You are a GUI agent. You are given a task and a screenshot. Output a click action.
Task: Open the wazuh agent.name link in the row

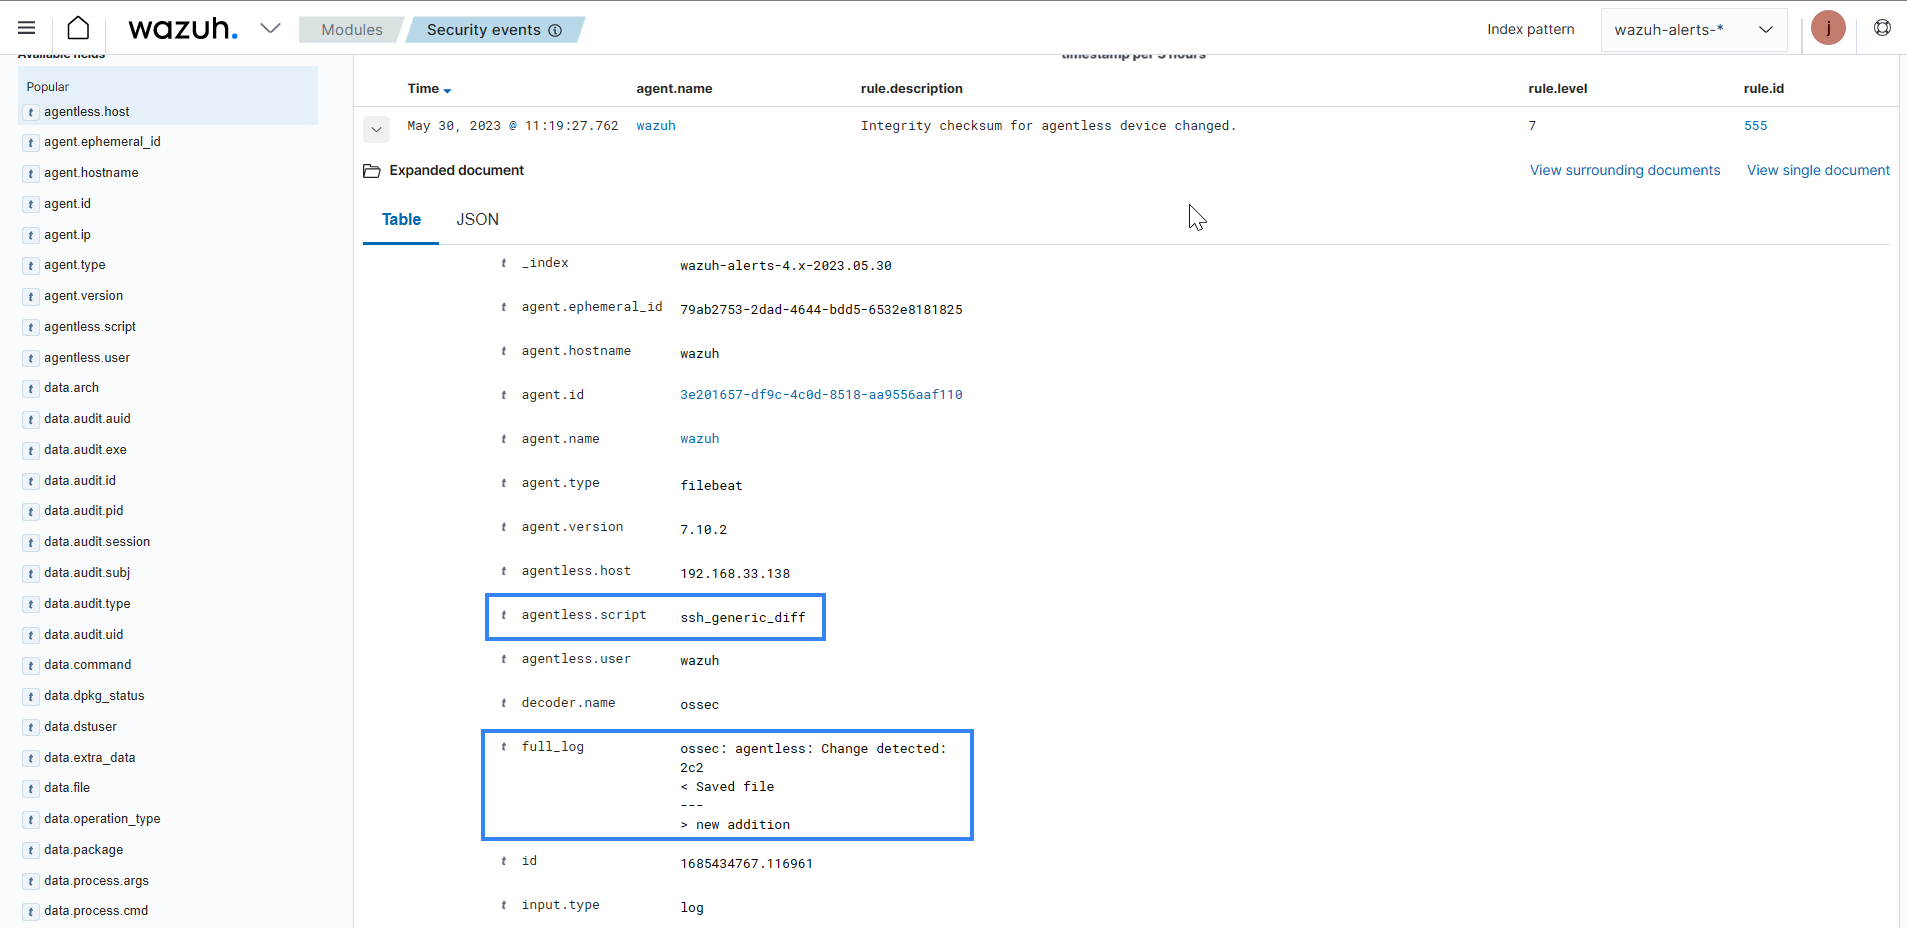656,126
